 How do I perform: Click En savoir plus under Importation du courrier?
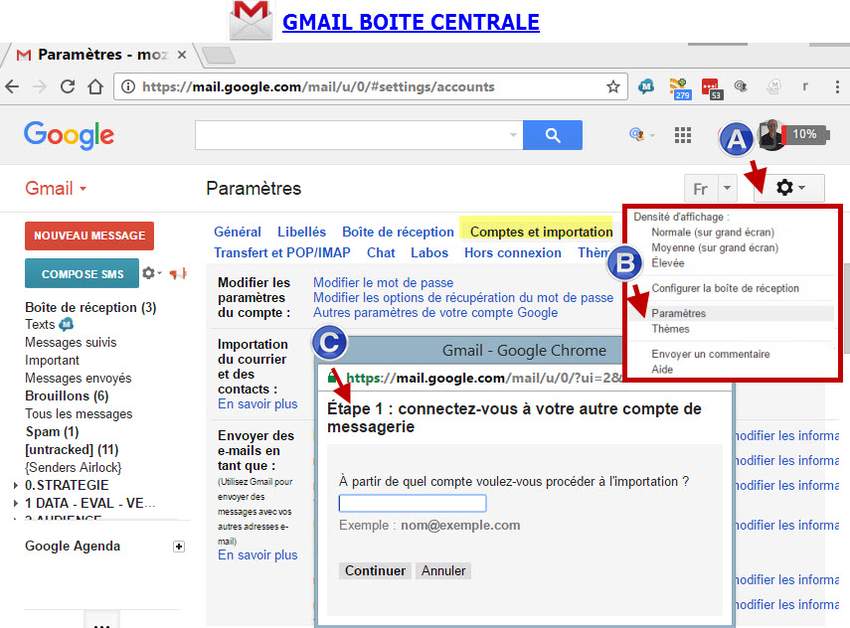tap(257, 404)
